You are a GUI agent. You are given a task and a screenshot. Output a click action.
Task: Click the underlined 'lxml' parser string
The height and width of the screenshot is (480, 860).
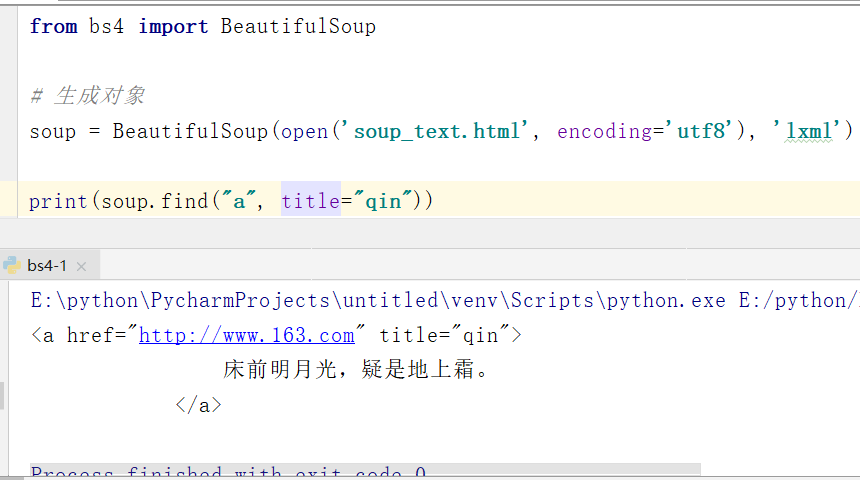pyautogui.click(x=809, y=131)
